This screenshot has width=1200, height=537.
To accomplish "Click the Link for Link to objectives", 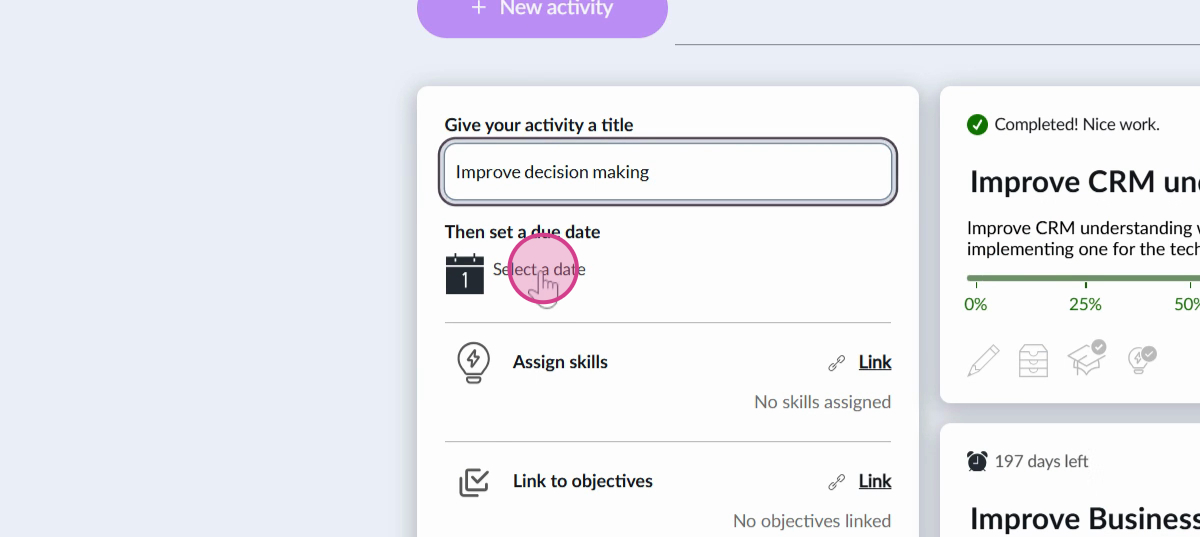I will (875, 481).
